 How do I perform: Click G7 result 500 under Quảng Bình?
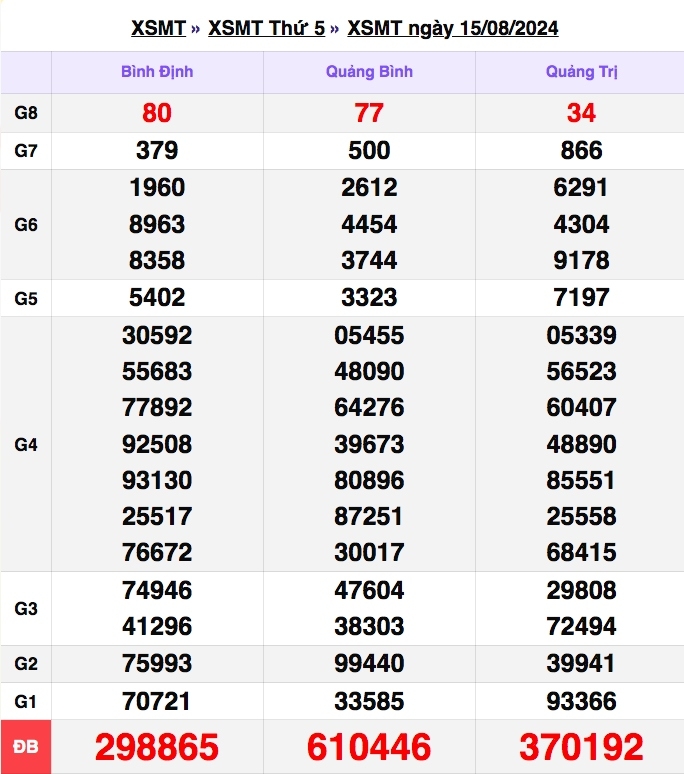coord(369,150)
